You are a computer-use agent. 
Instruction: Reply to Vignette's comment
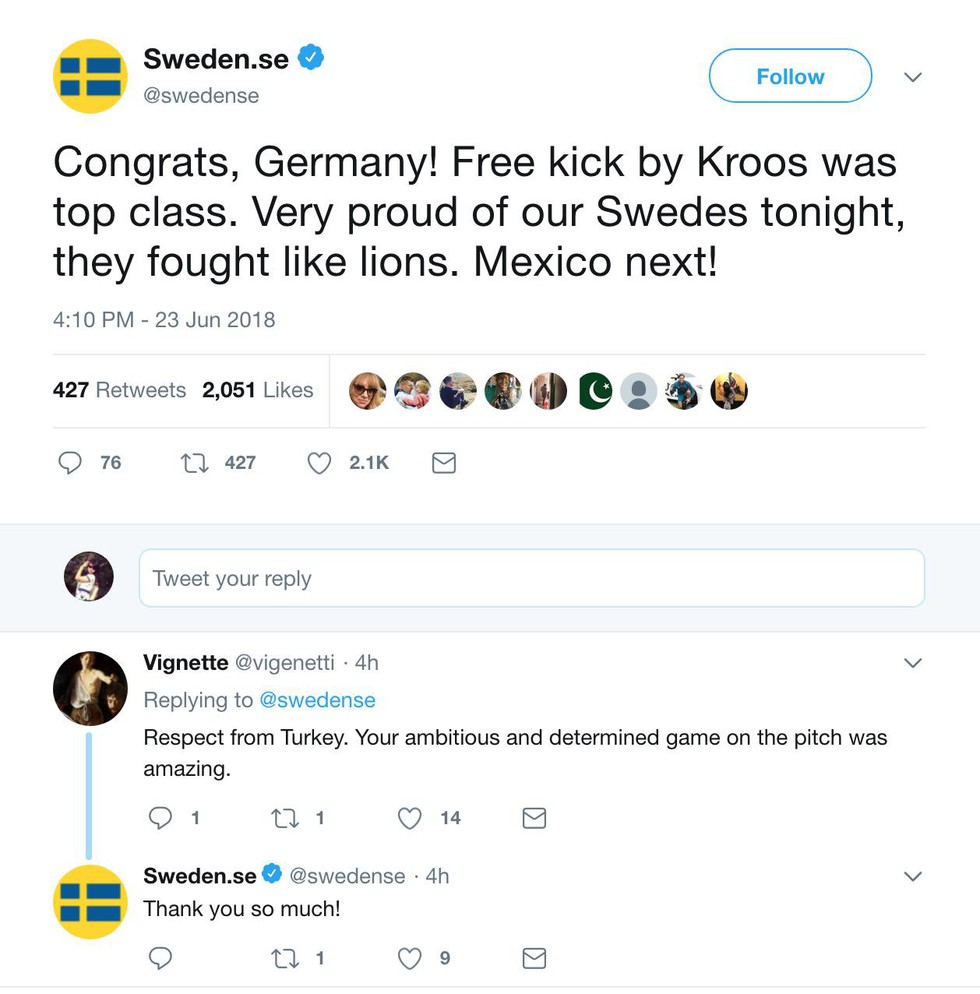[x=160, y=818]
